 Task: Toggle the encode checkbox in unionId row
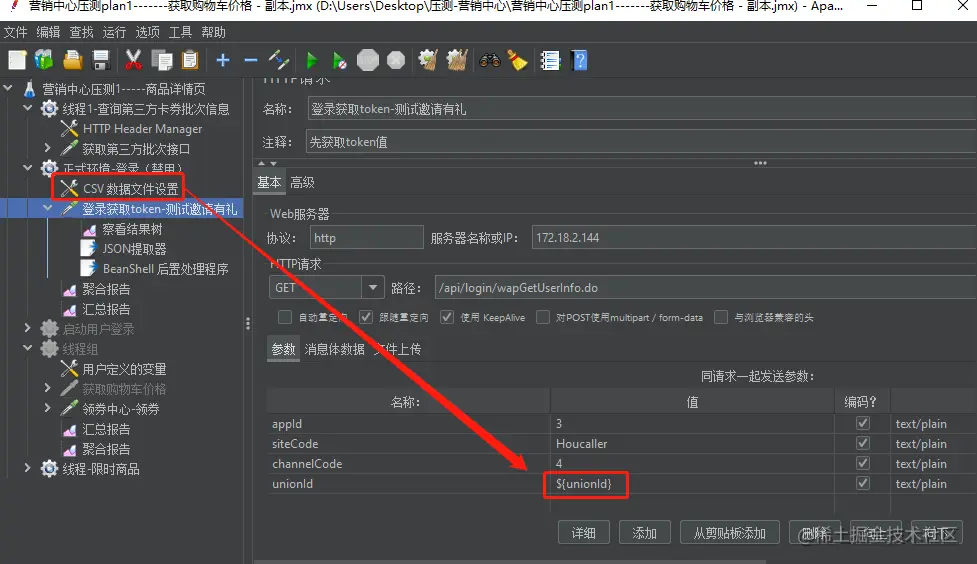862,483
